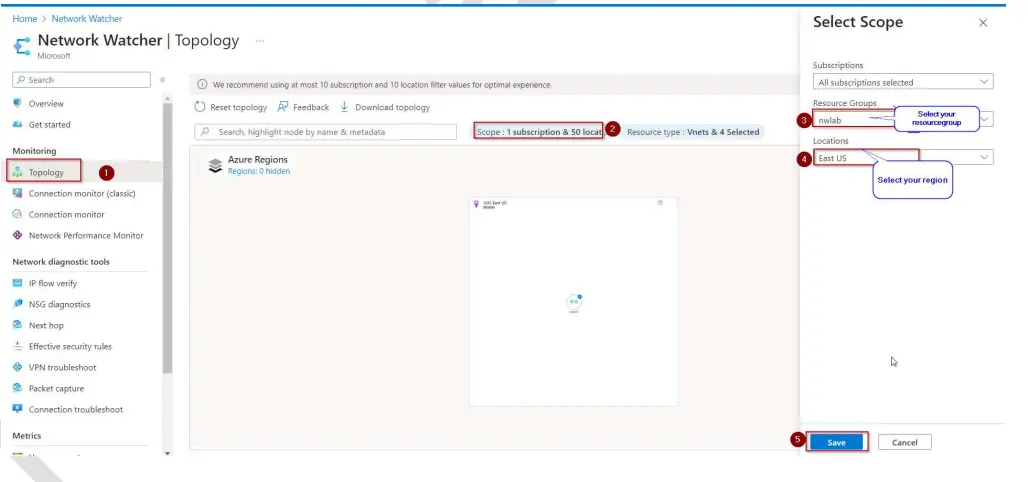1028x482 pixels.
Task: Click the Network Performance Monitor icon
Action: point(17,235)
